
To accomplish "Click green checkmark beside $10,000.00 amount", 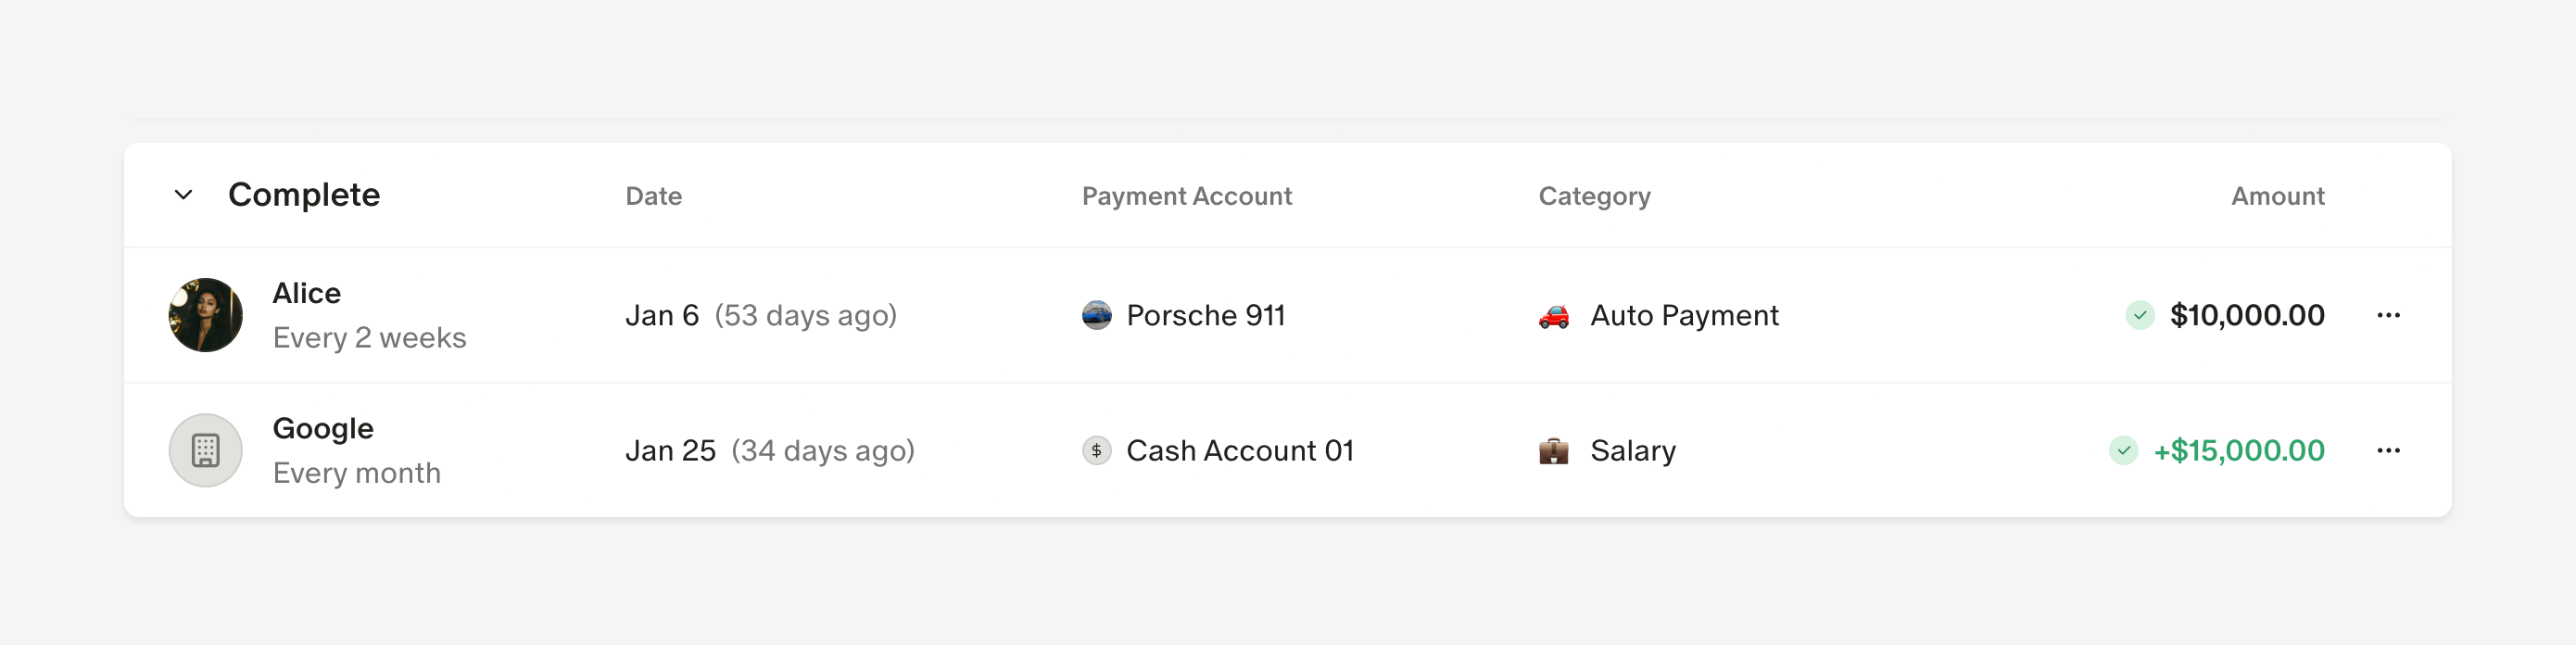I will [x=2140, y=315].
